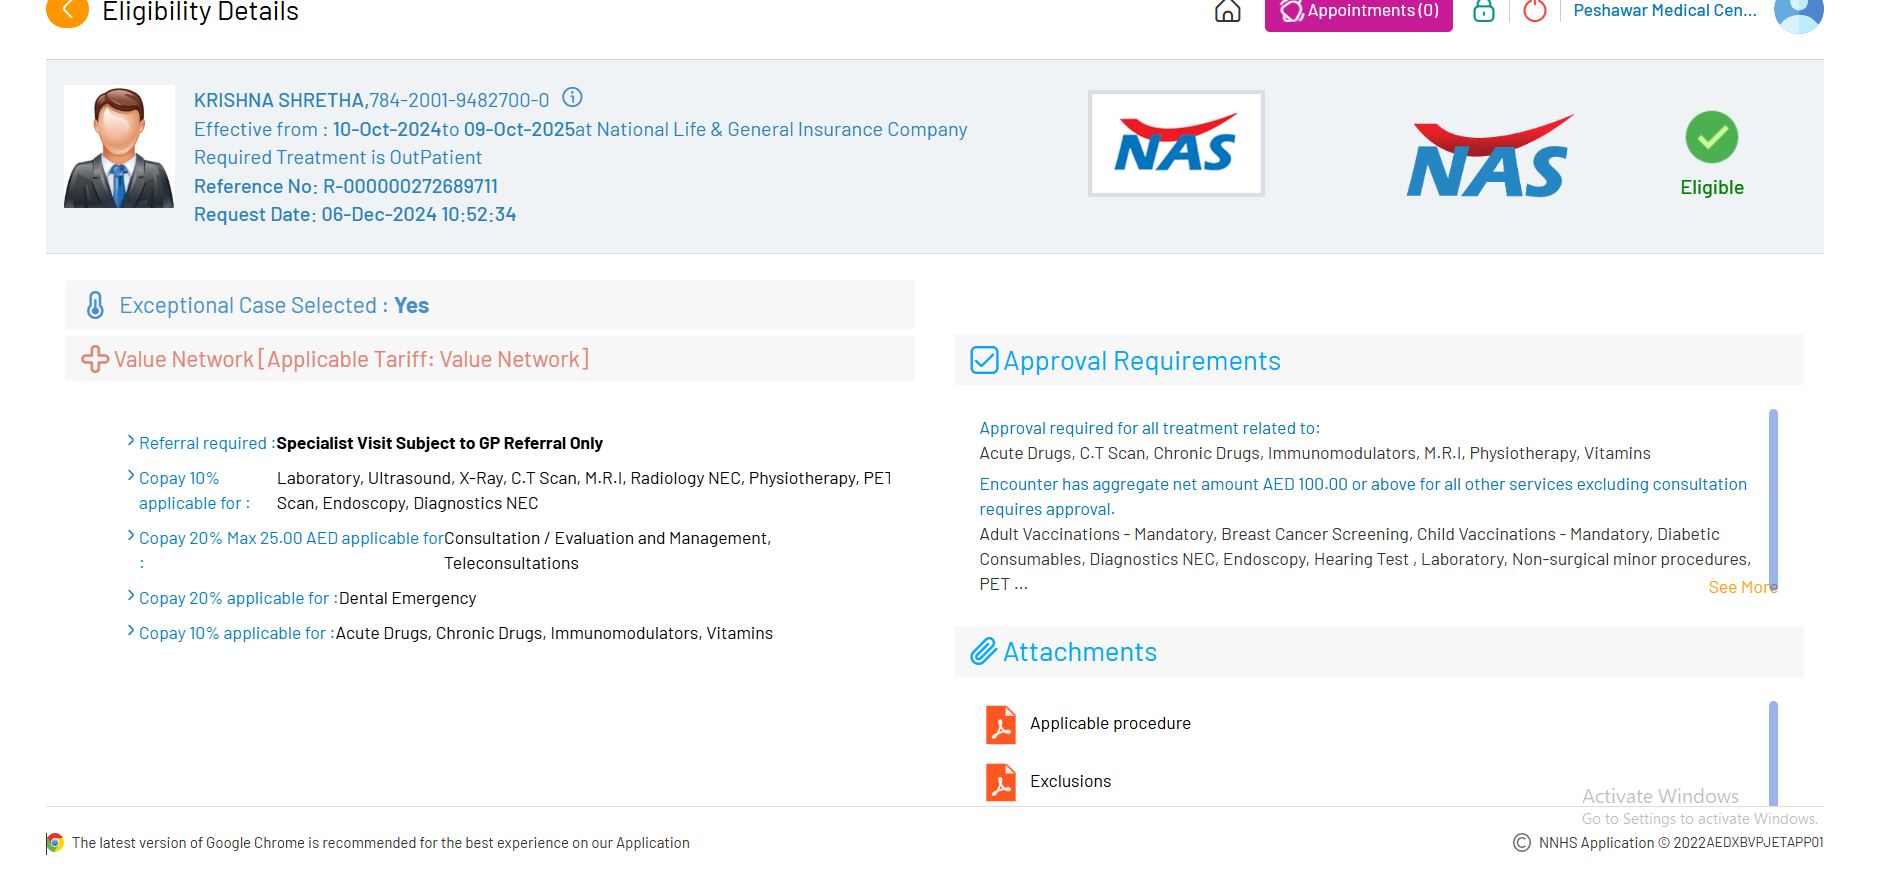Click the patient photo thumbnail
Image resolution: width=1881 pixels, height=871 pixels.
[119, 146]
